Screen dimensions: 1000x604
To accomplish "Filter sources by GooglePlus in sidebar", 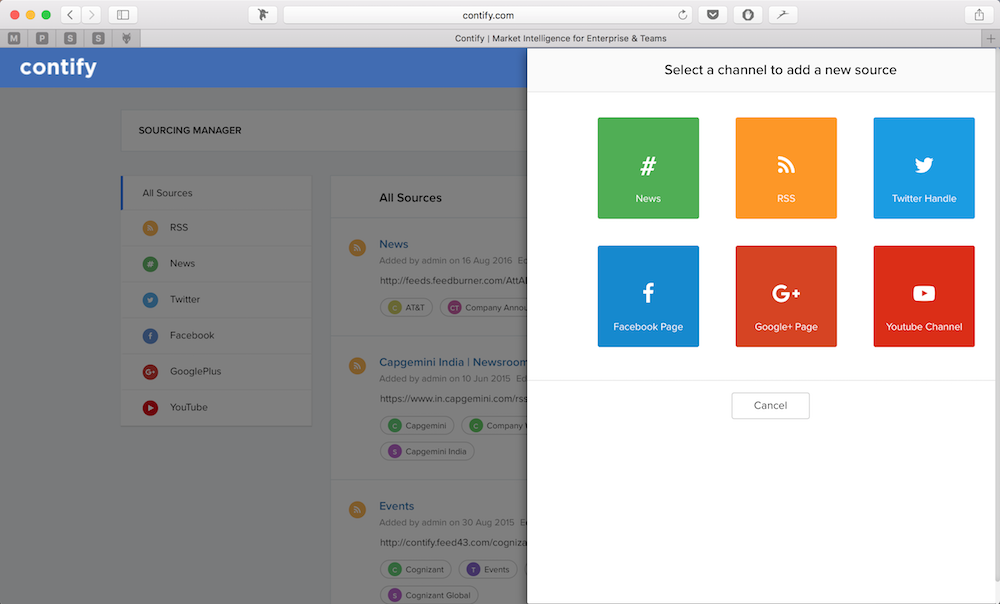I will click(x=195, y=372).
